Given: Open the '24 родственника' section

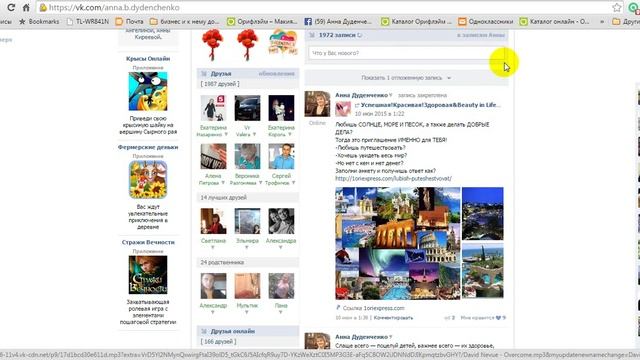Looking at the screenshot, I should pyautogui.click(x=248, y=262).
